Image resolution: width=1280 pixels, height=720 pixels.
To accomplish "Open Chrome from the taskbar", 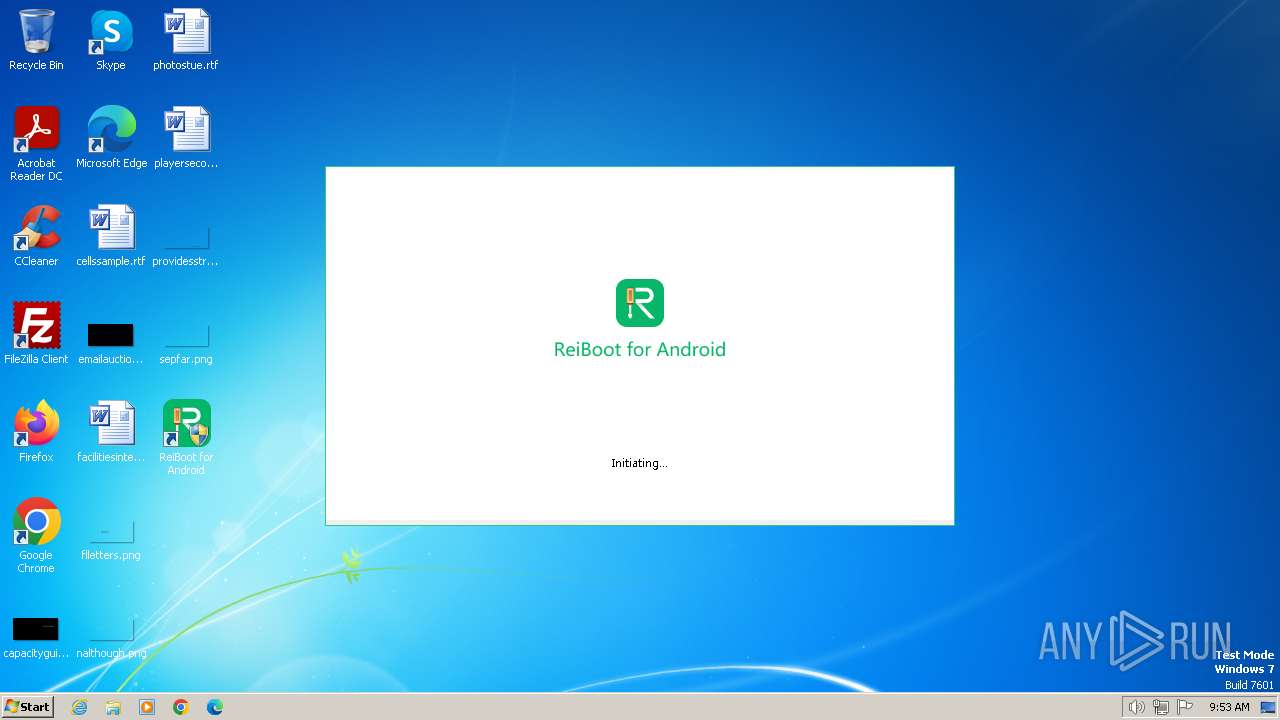I will (x=181, y=707).
